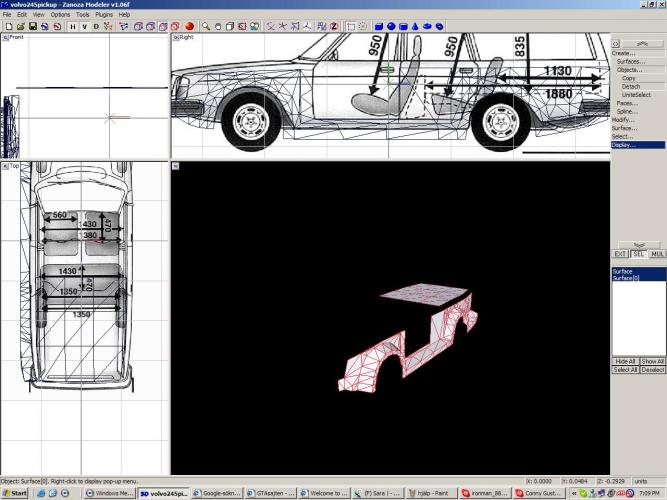The height and width of the screenshot is (500, 667).
Task: Select the magnifier Zoom tool
Action: point(205,26)
